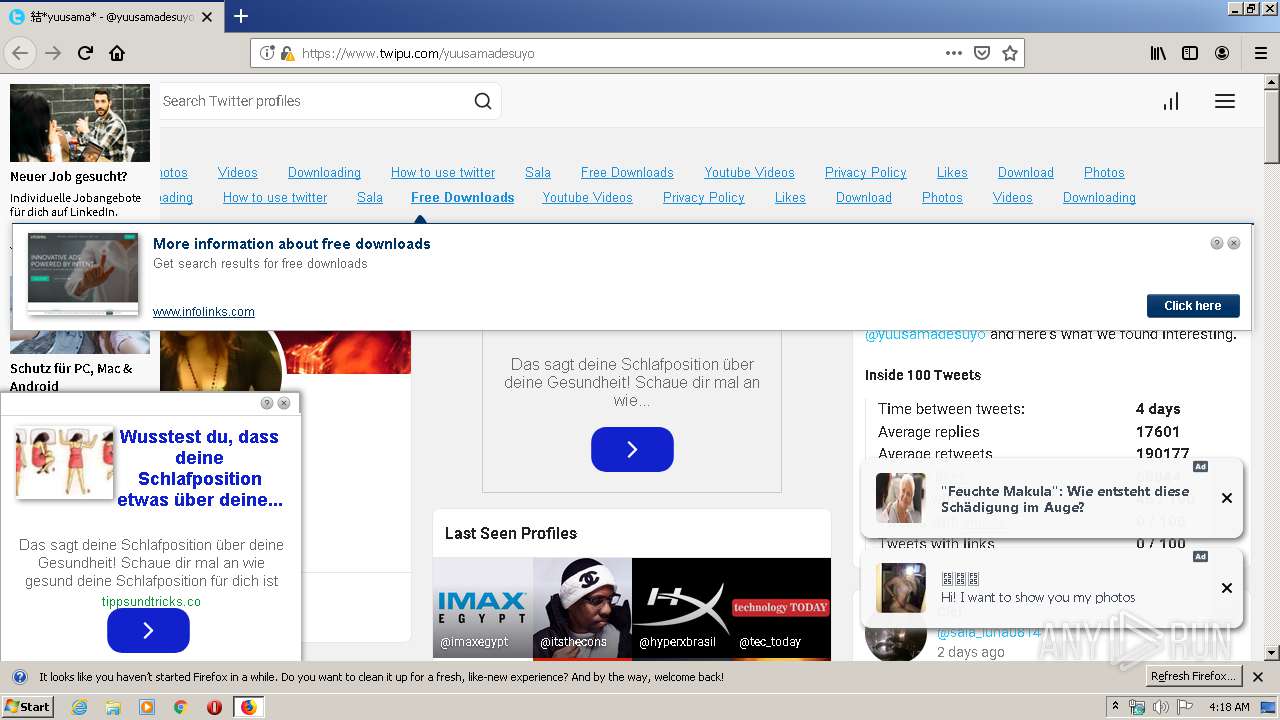Go back to previous page
Image resolution: width=1280 pixels, height=720 pixels.
pyautogui.click(x=20, y=53)
